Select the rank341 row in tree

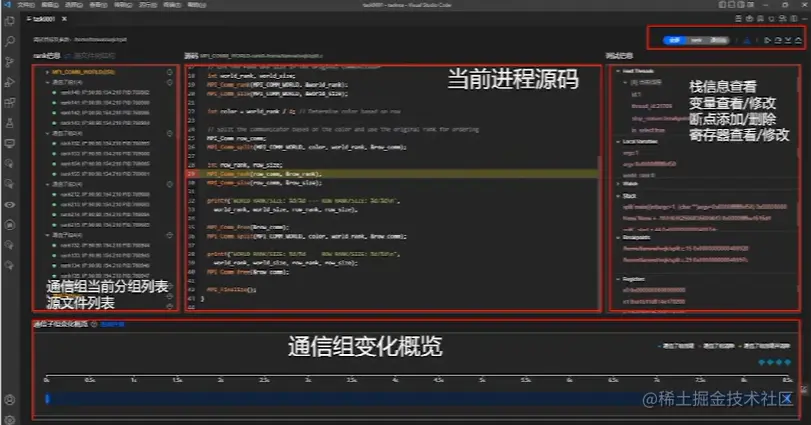click(105, 103)
